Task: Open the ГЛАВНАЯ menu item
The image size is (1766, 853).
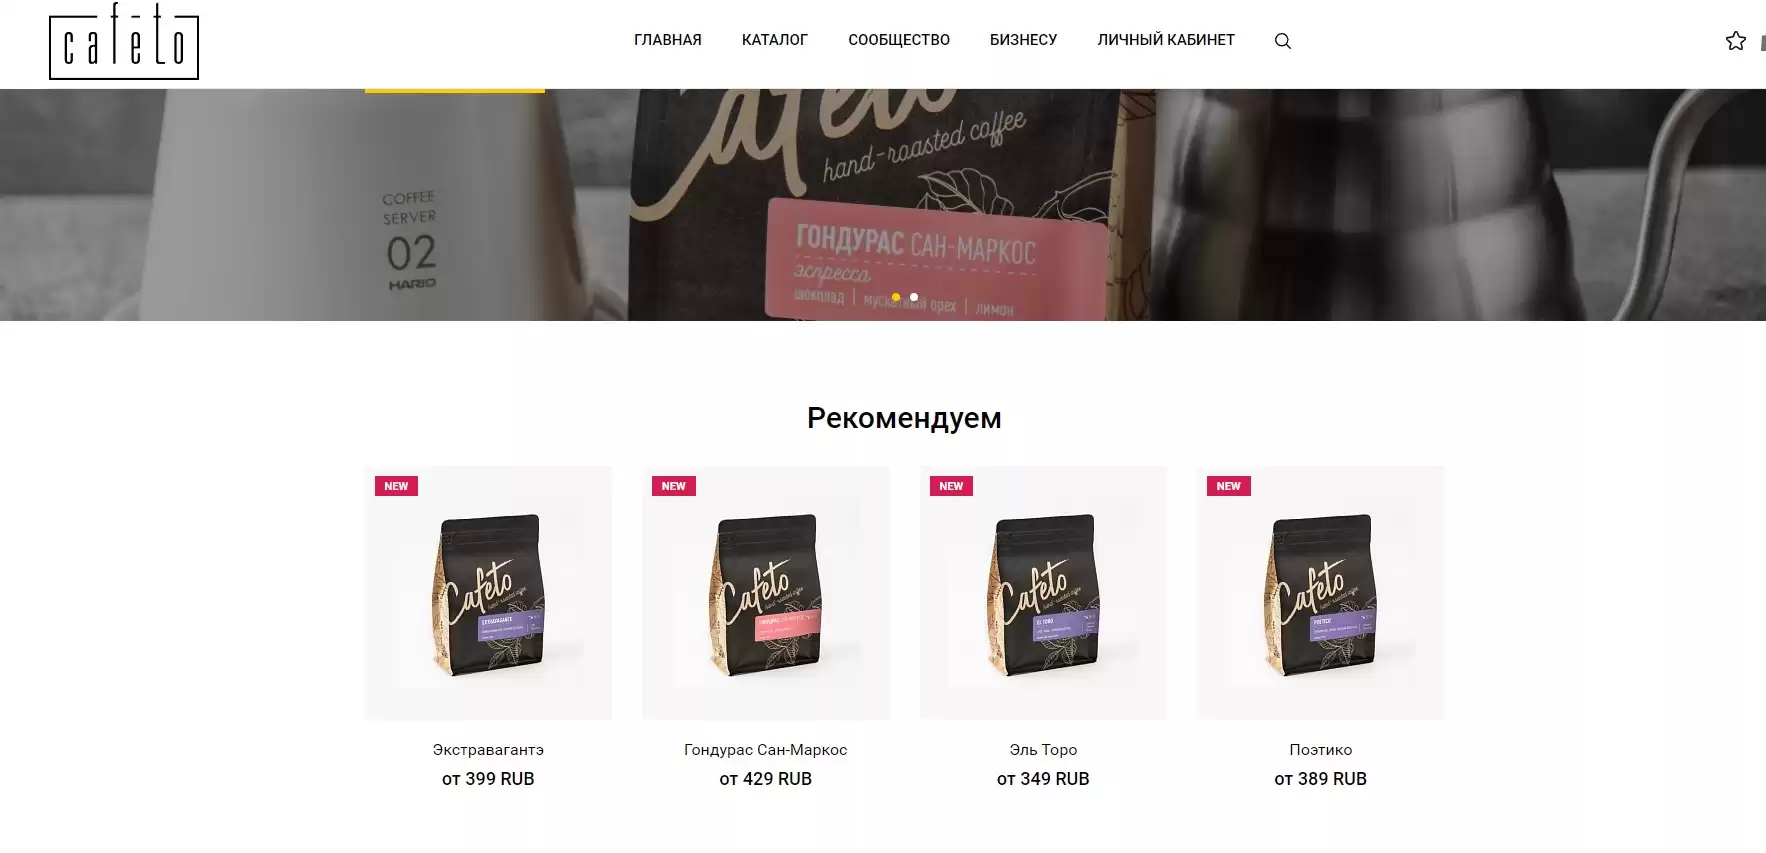Action: (668, 40)
